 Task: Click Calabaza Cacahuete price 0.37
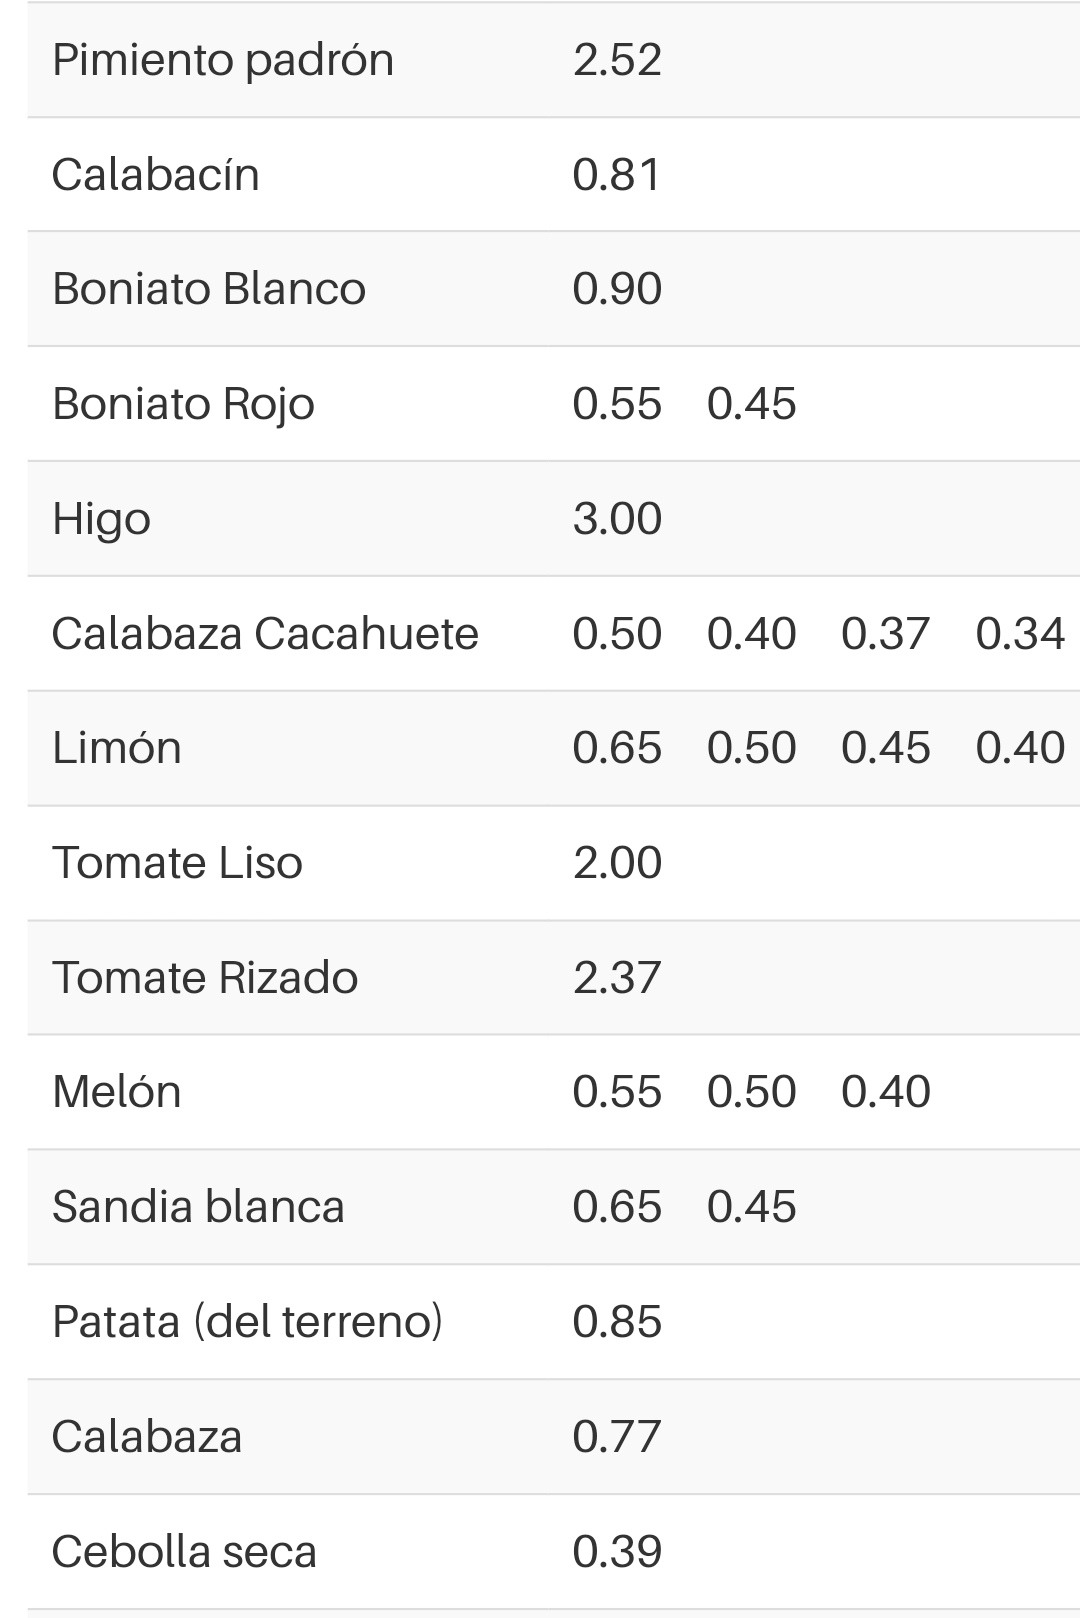click(x=886, y=634)
